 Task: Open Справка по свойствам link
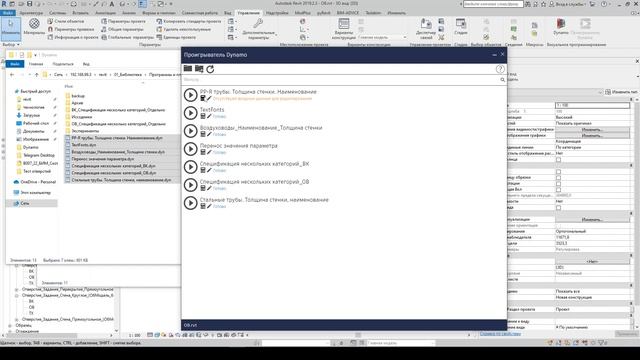500,334
